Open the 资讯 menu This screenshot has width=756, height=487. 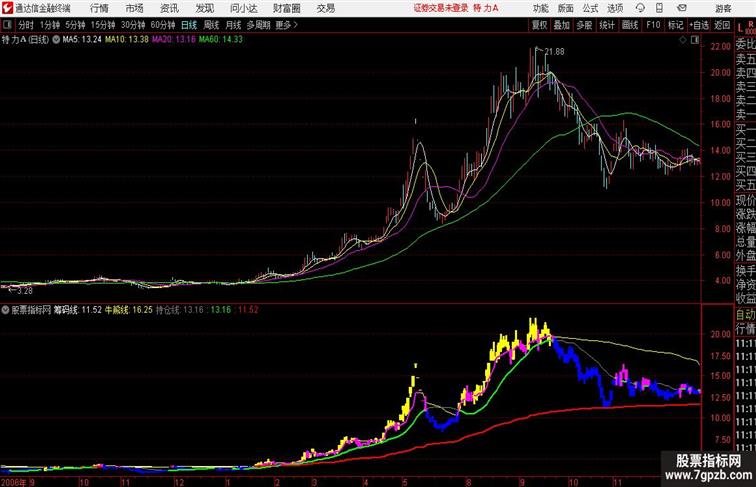[x=169, y=8]
